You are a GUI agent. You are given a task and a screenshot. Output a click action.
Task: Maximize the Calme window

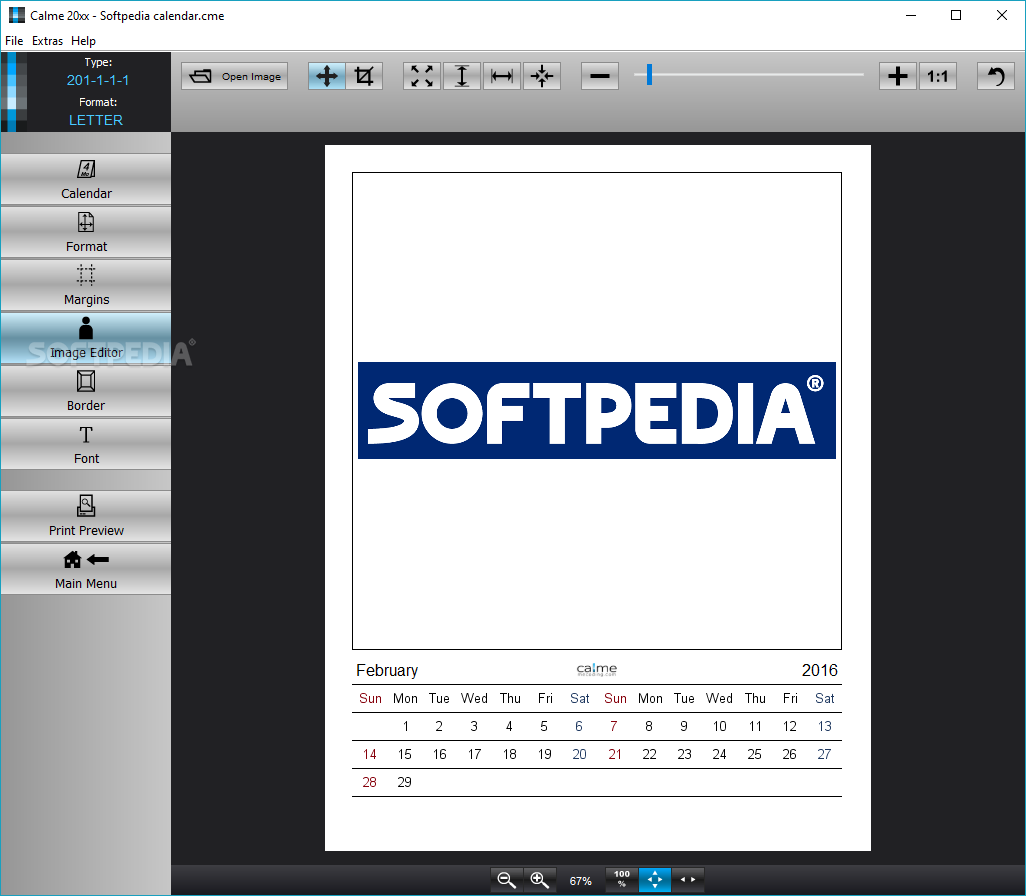coord(956,15)
